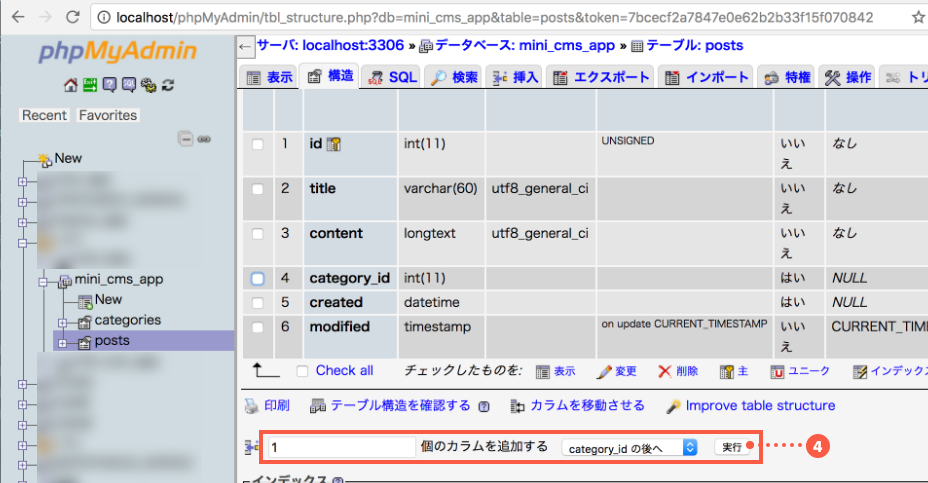The image size is (928, 483).
Task: Click the 削除 (delete) red X icon
Action: (664, 371)
